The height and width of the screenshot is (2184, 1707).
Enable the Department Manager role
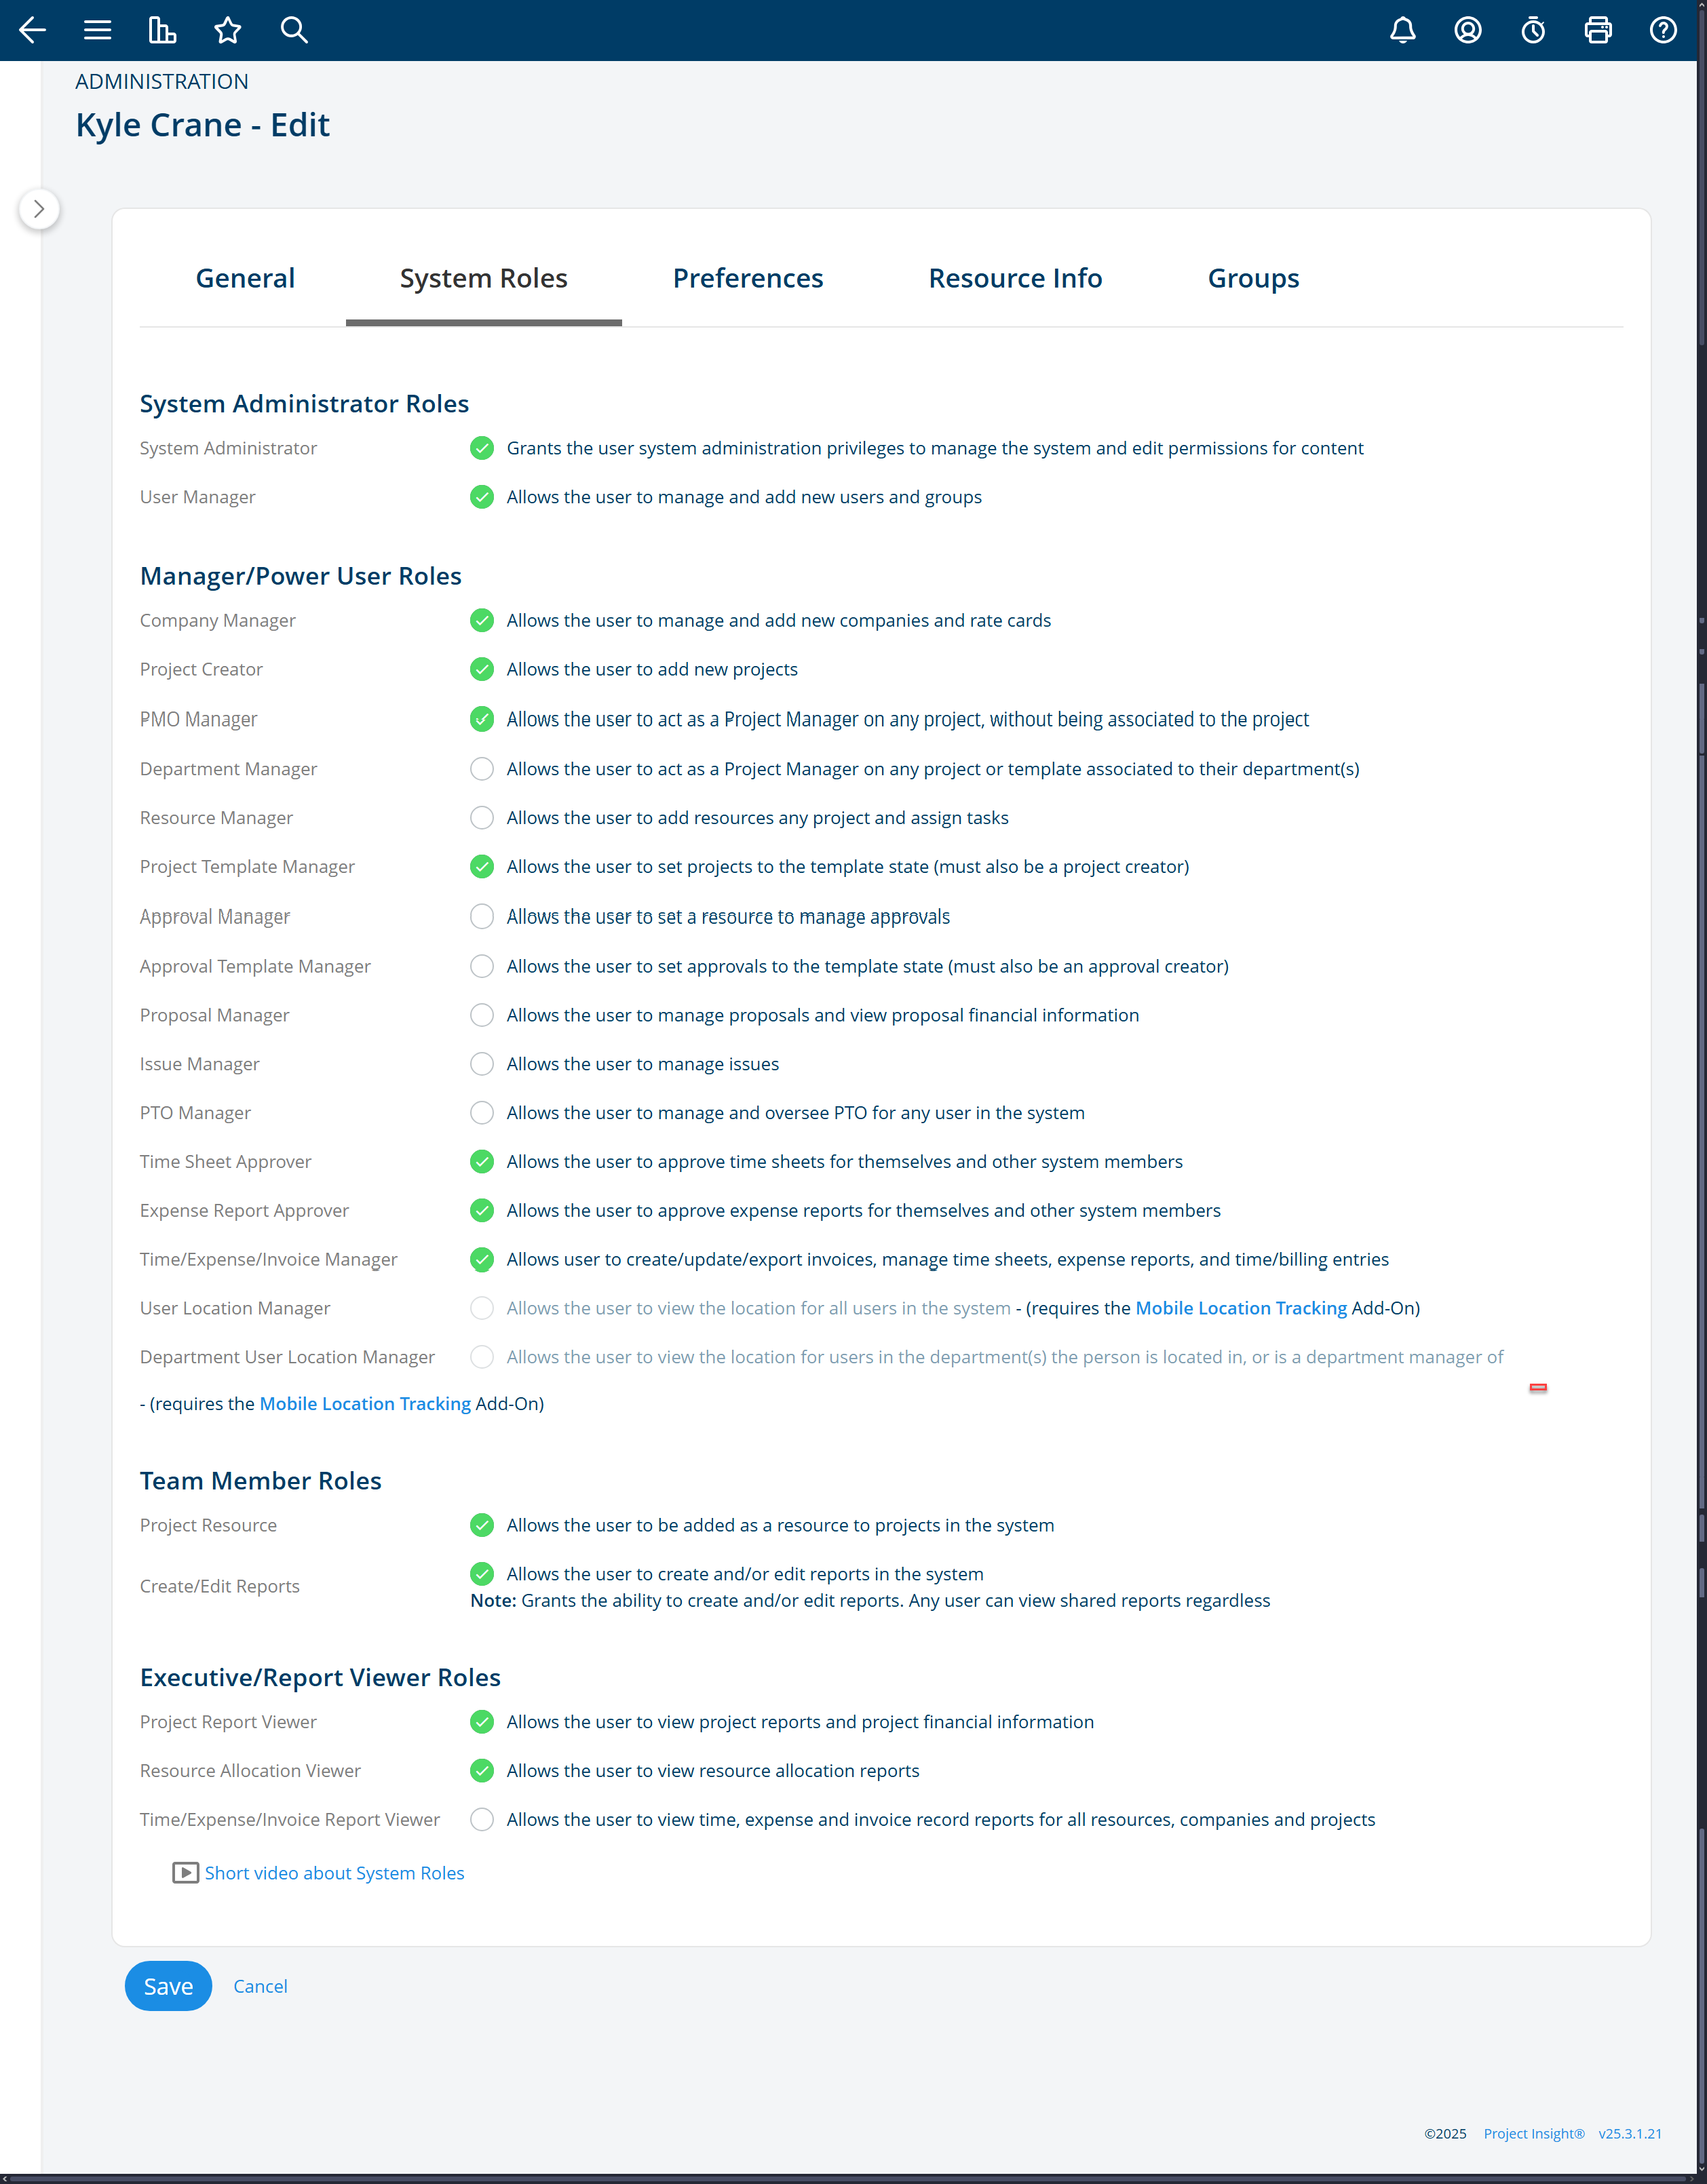pyautogui.click(x=482, y=769)
